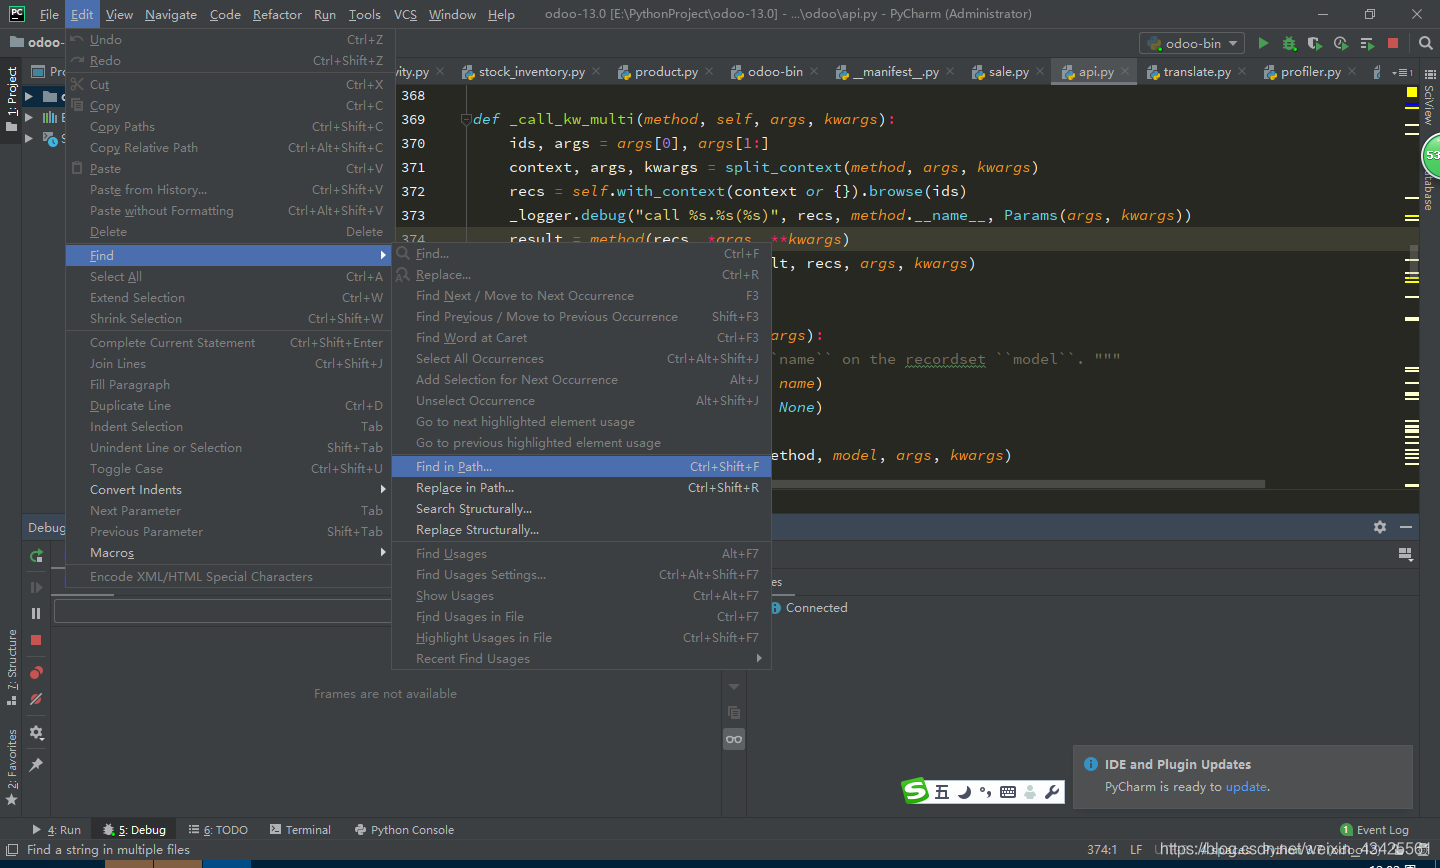This screenshot has height=868, width=1440.
Task: Open the Refactor menu
Action: click(x=277, y=14)
